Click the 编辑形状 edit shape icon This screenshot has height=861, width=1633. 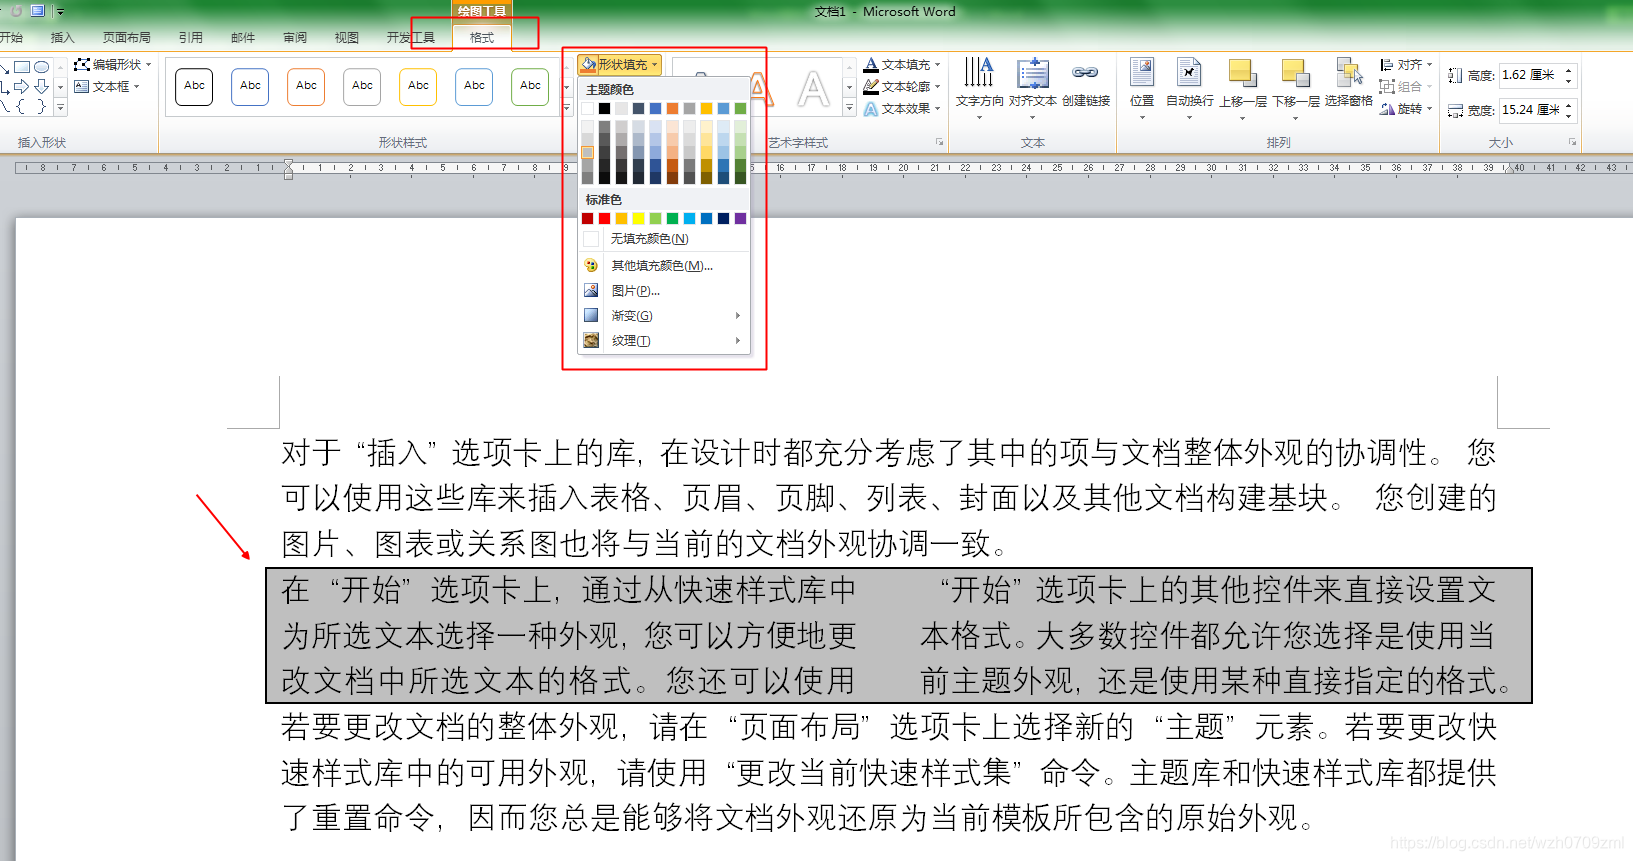[82, 64]
